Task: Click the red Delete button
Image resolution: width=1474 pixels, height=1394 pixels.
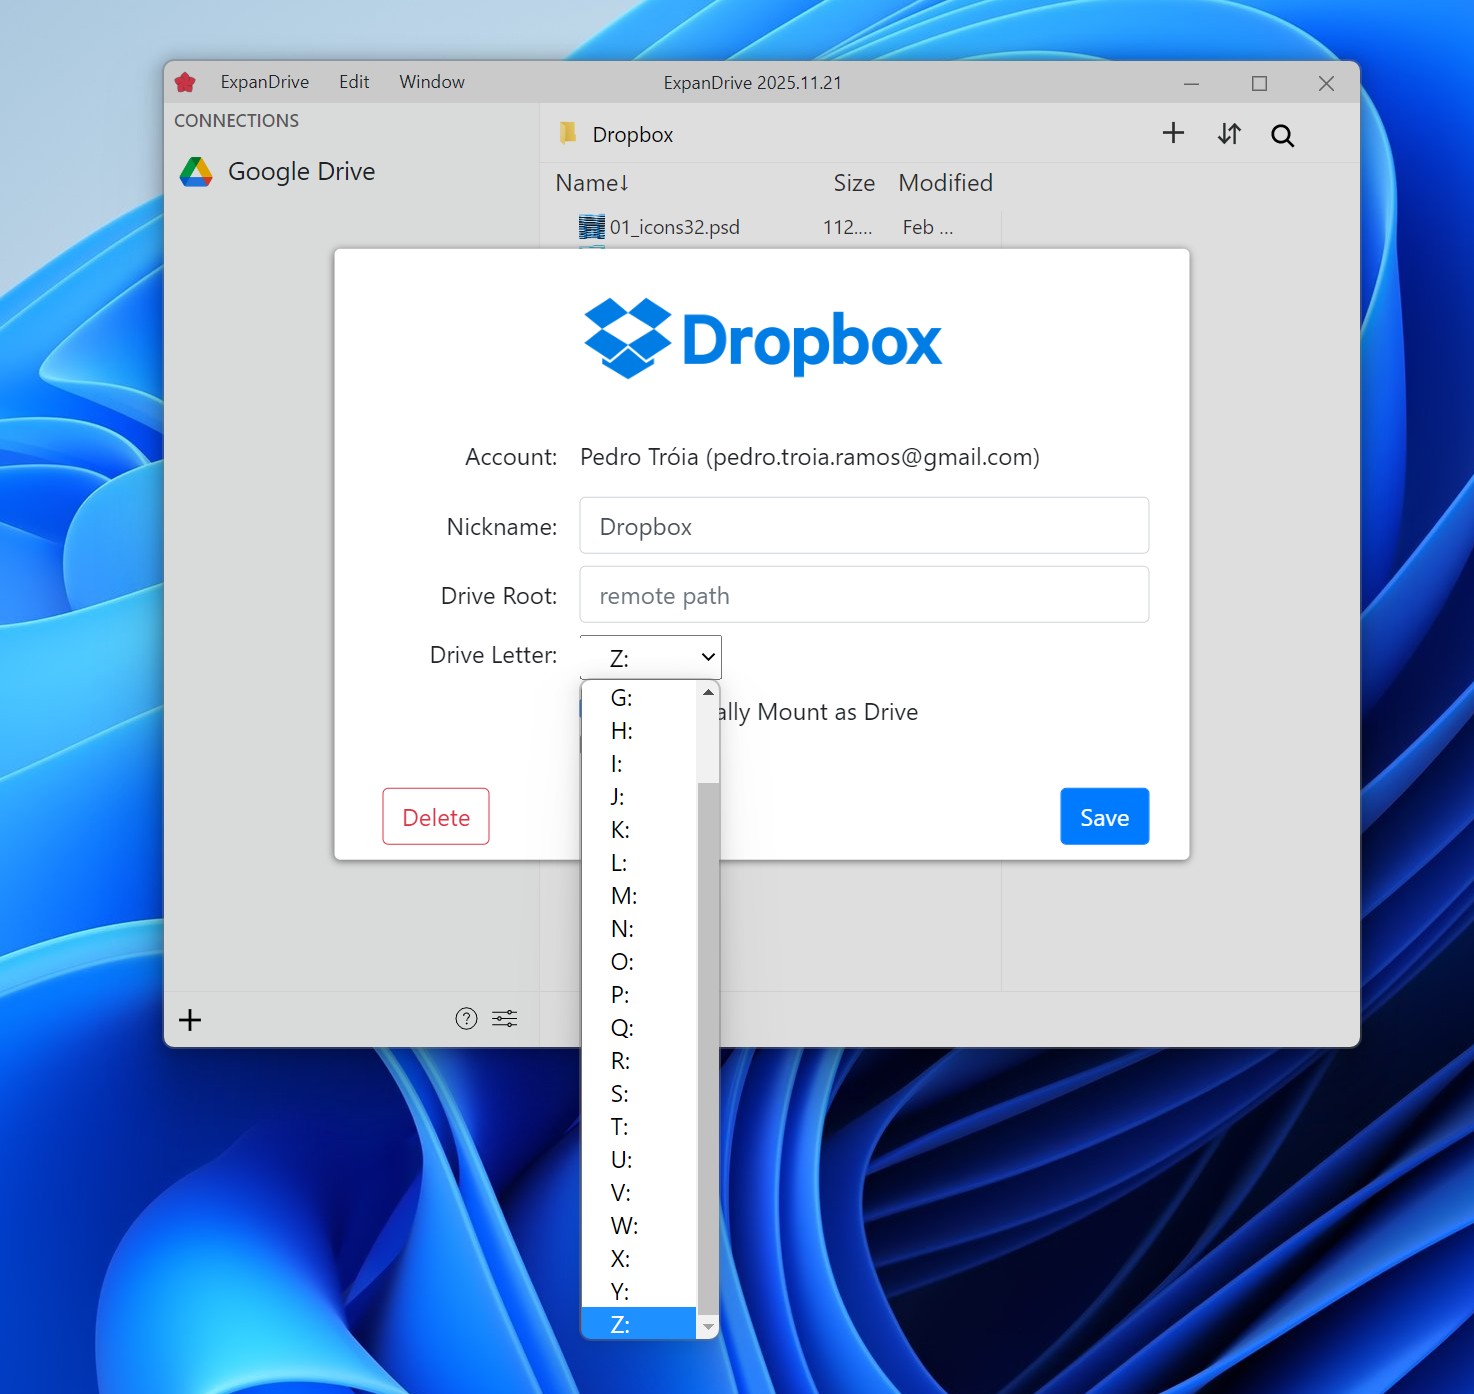Action: [436, 817]
